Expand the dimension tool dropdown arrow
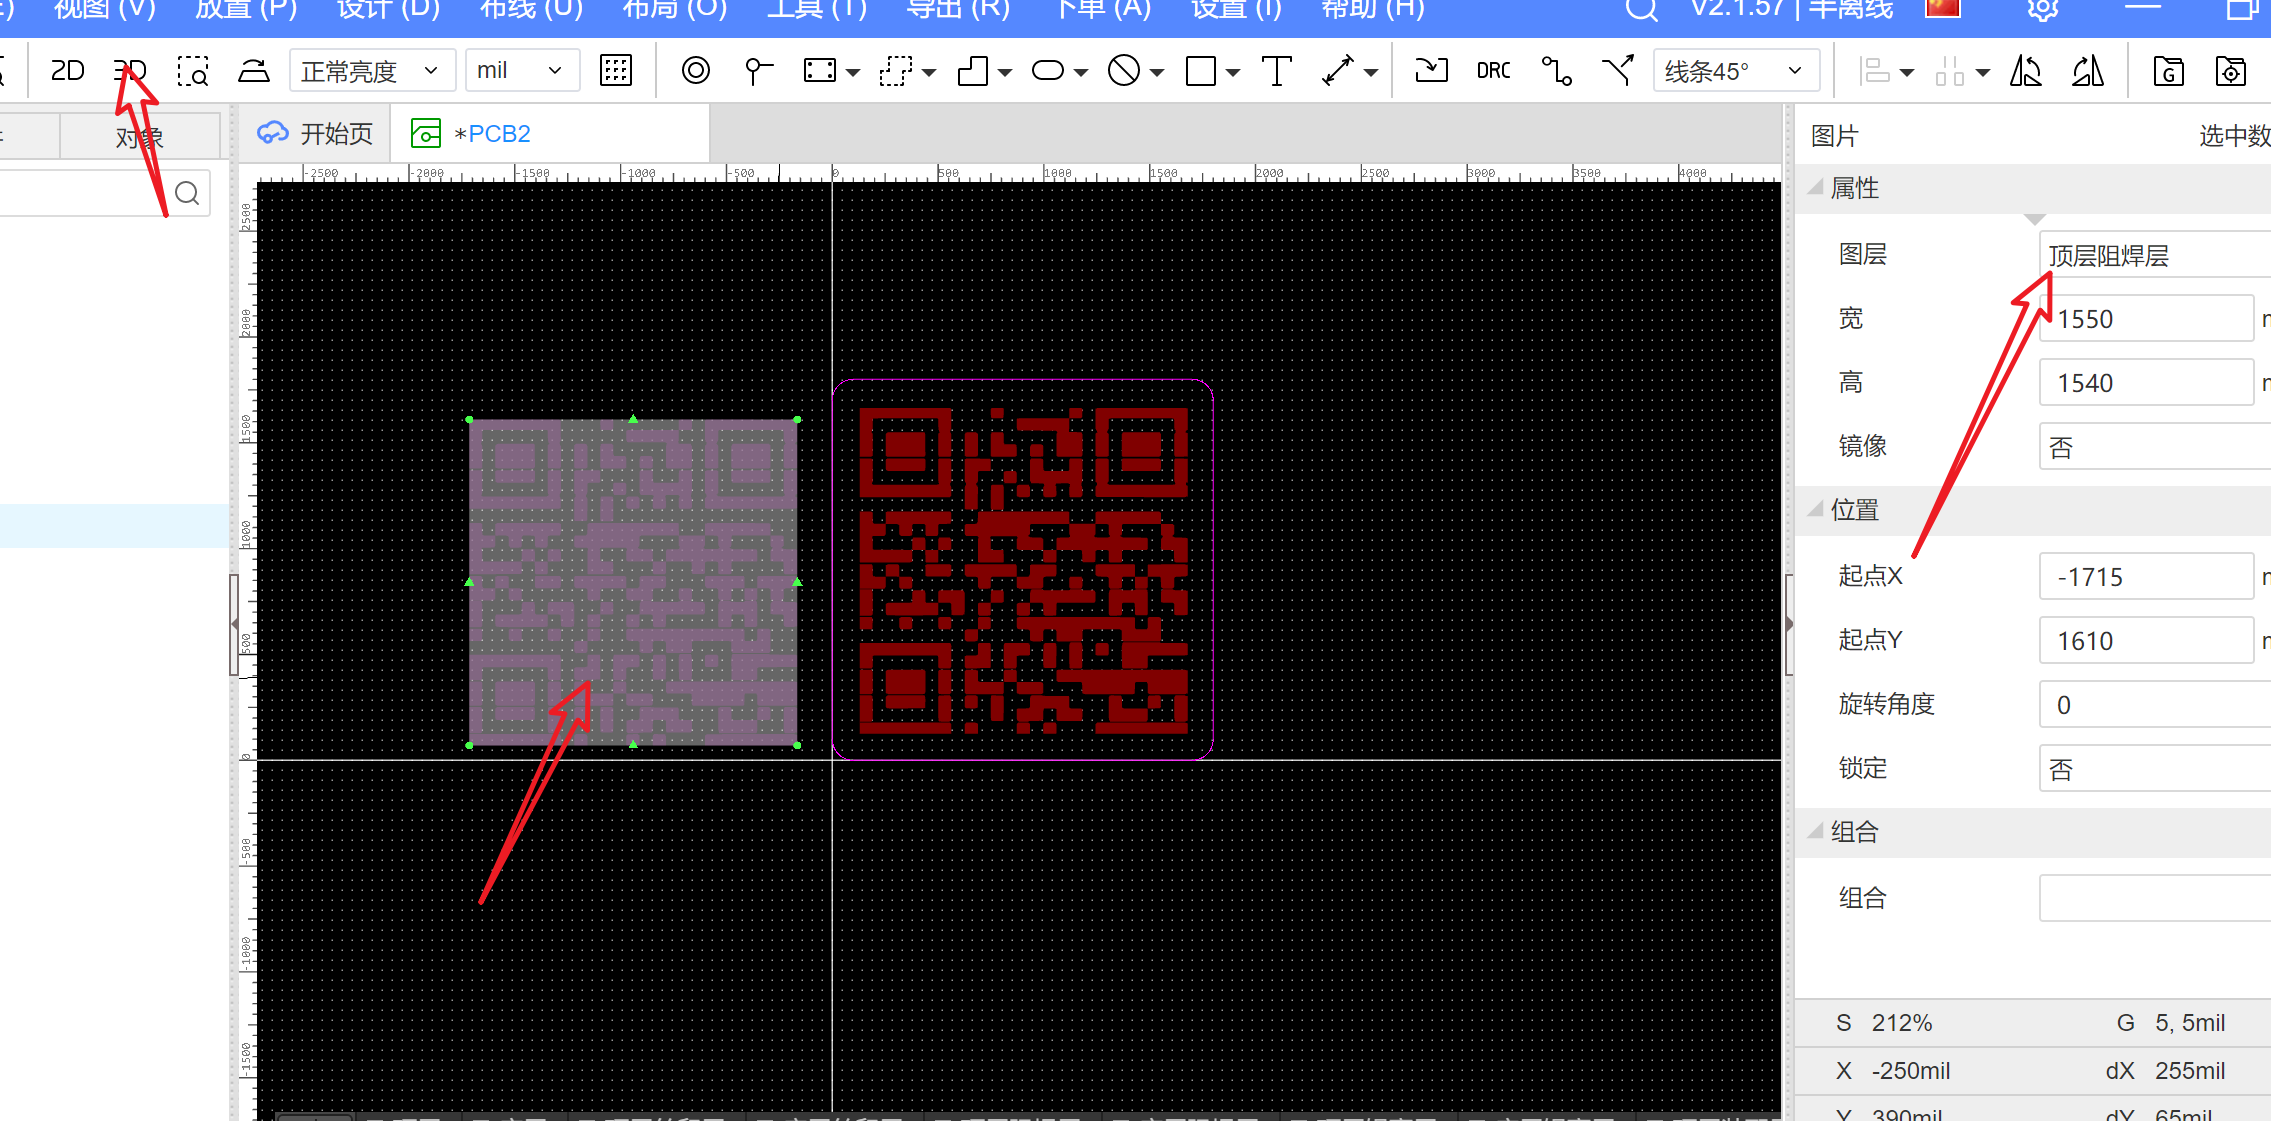Screen dimensions: 2271x1121 [x=1371, y=72]
